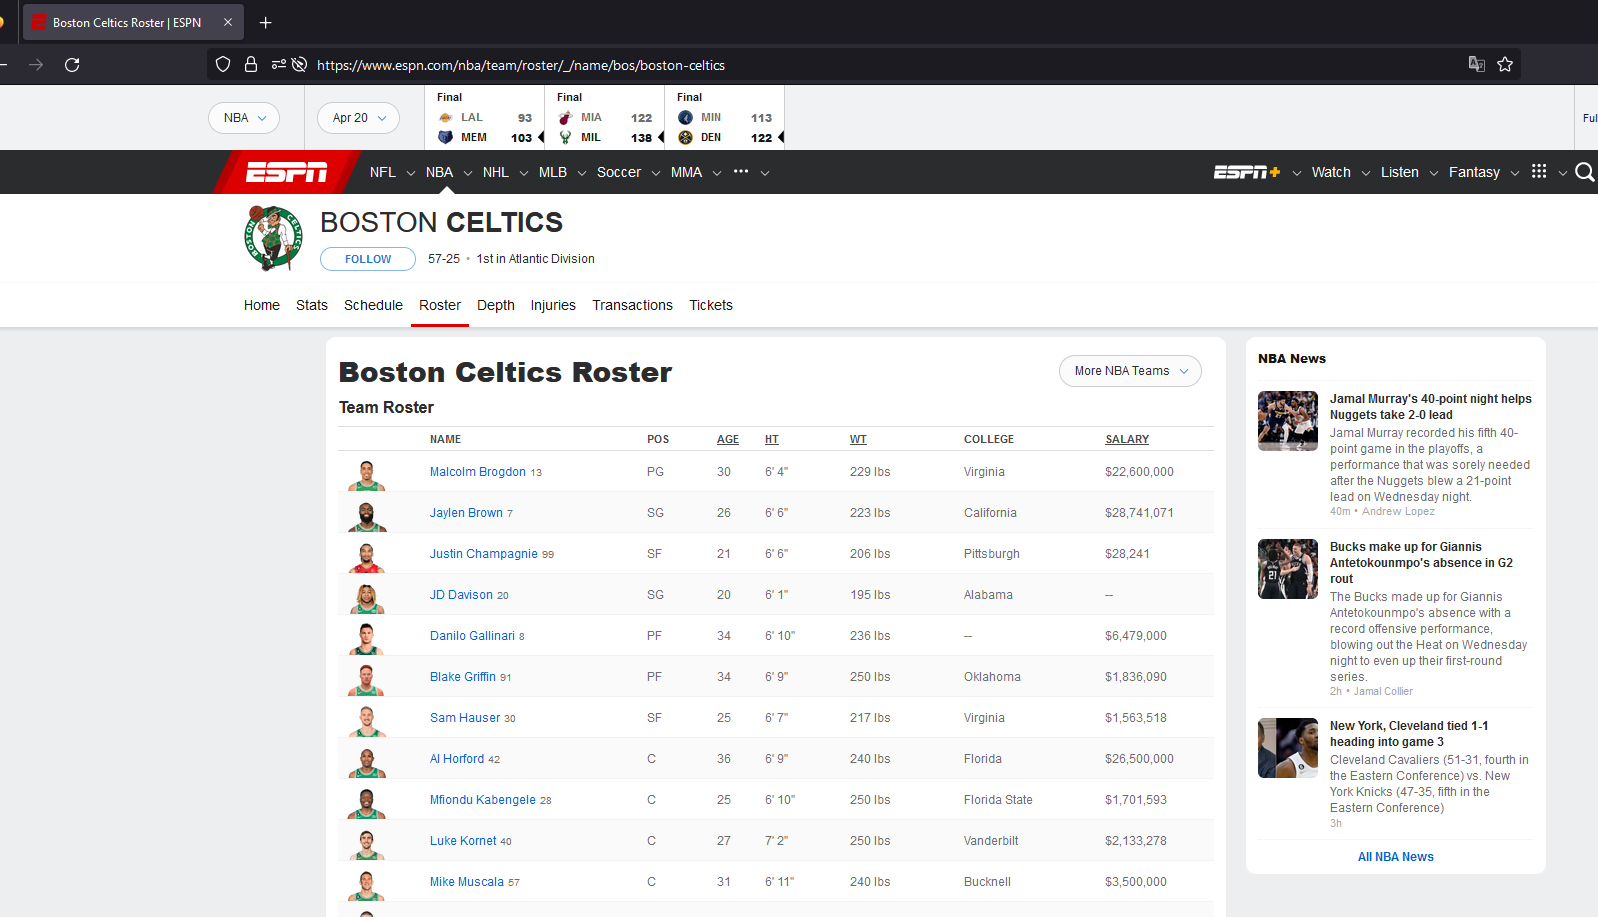
Task: Open the MIN vs DEN final score
Action: (x=725, y=118)
